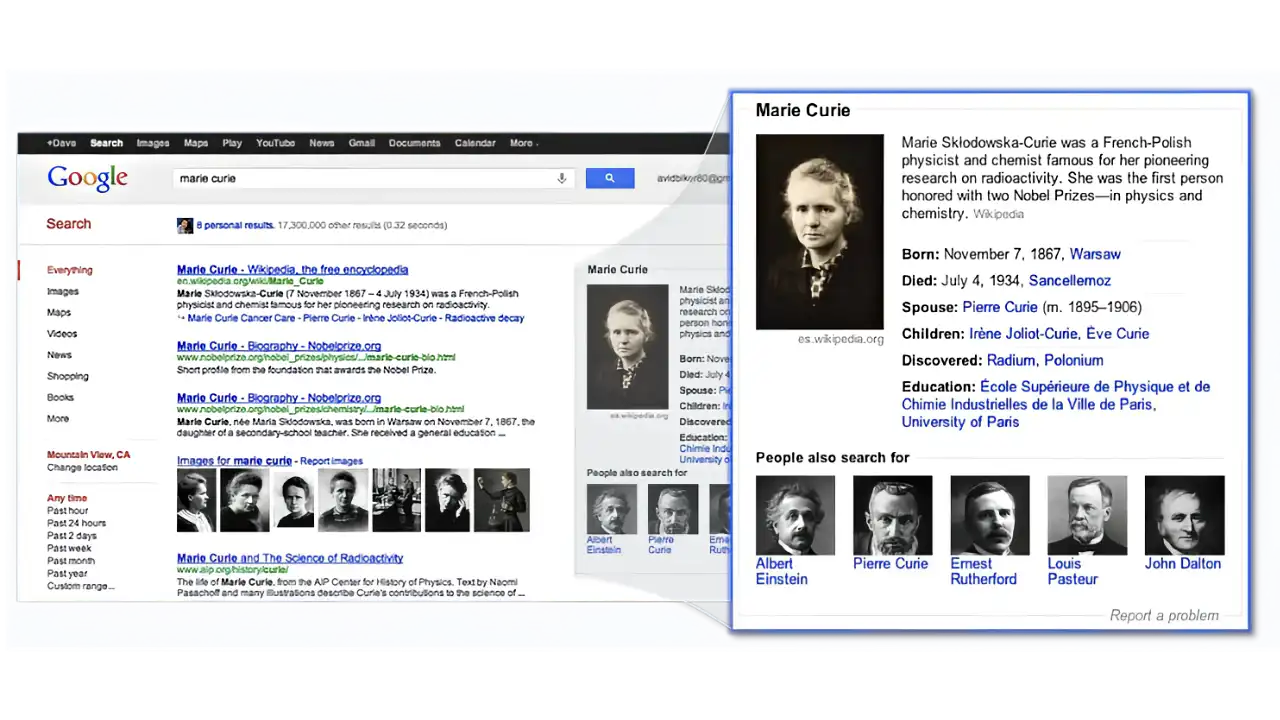Click Pierre Curie photo in enlarged panel
Screen dimensions: 1280x720
tap(892, 515)
